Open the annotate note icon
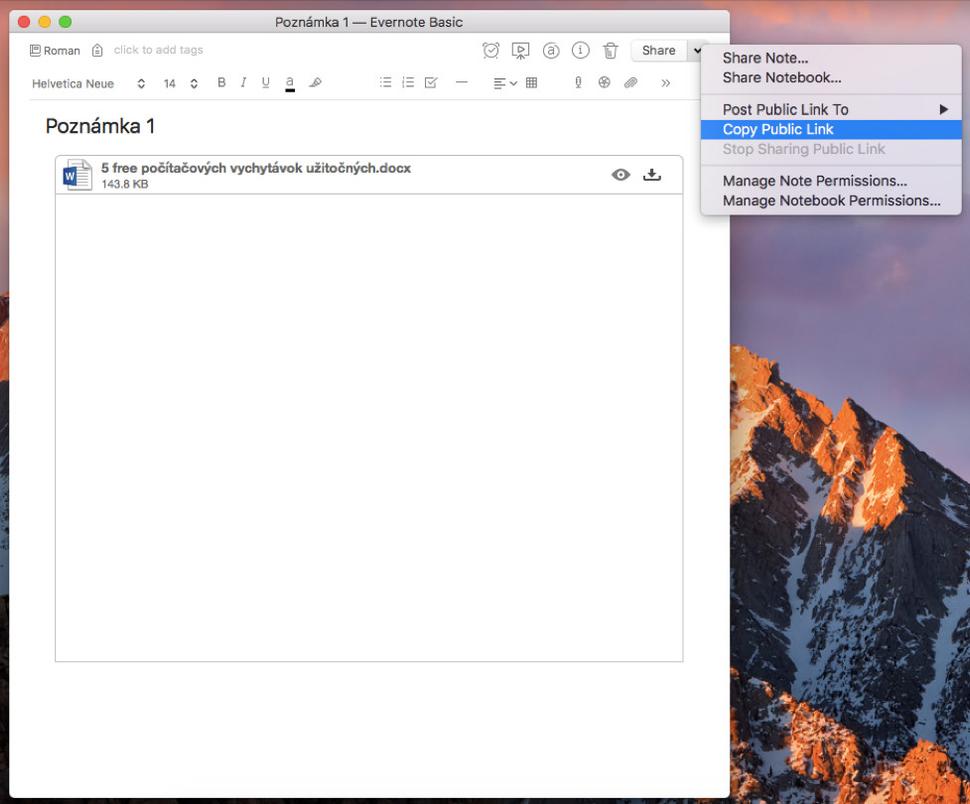Image resolution: width=970 pixels, height=804 pixels. [x=551, y=50]
